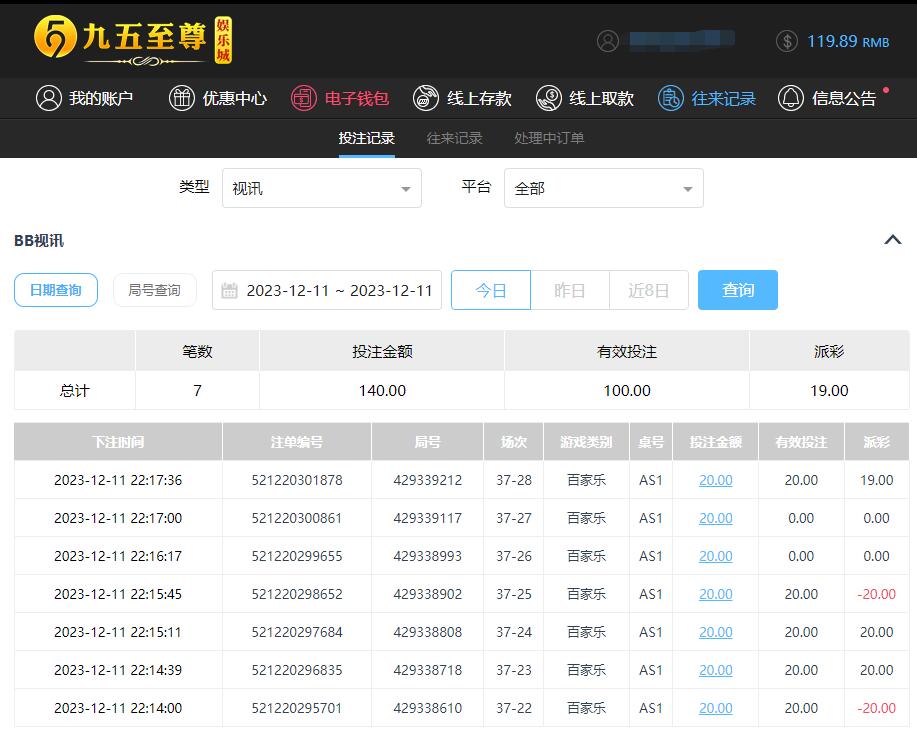Open the 平台 dropdown showing 全部

tap(604, 188)
